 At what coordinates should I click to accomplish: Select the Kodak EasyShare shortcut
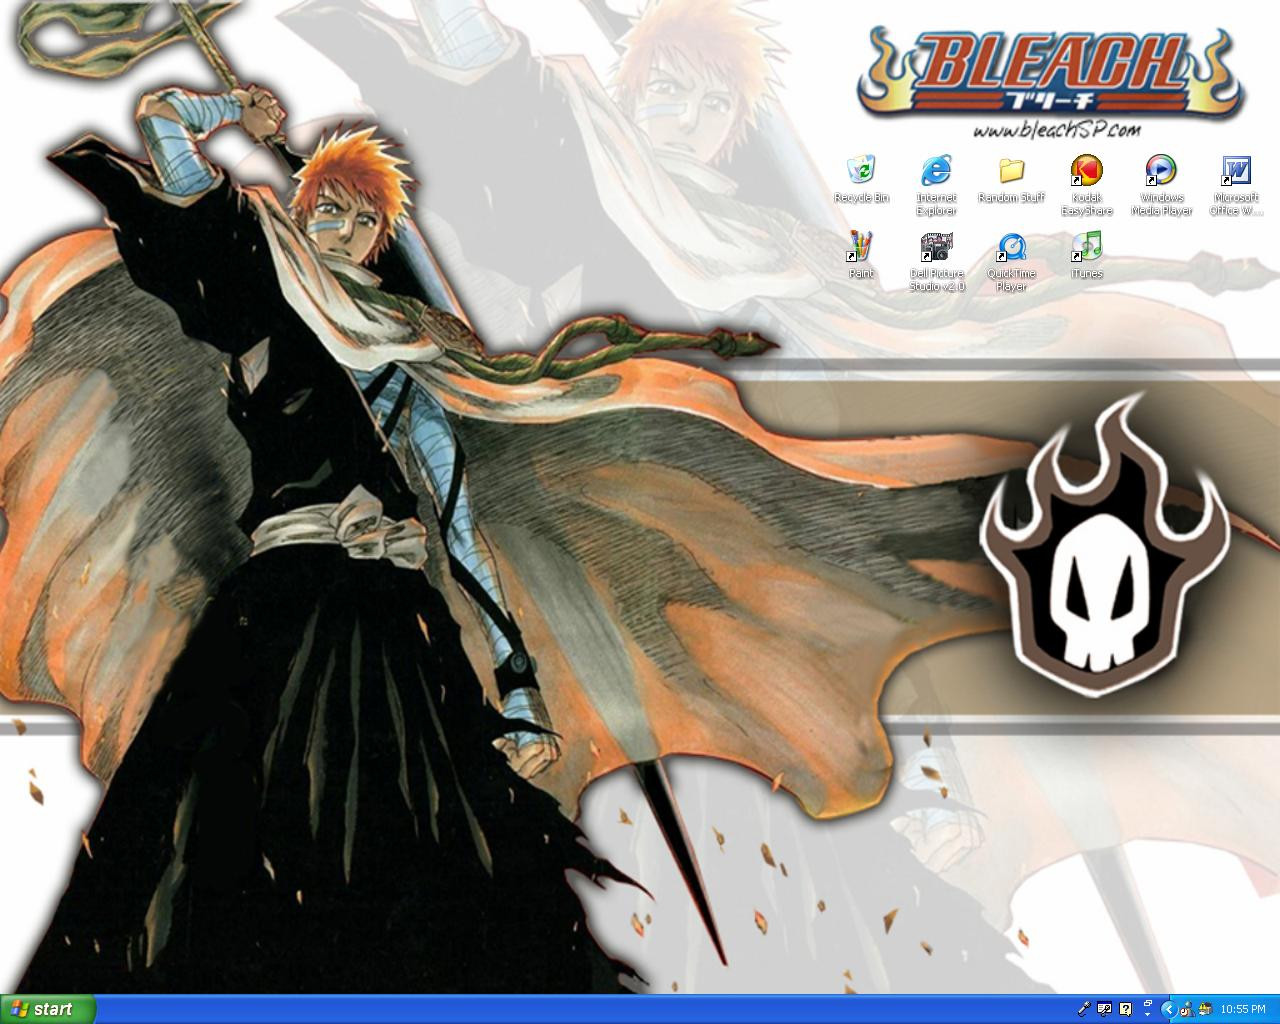pos(1086,185)
